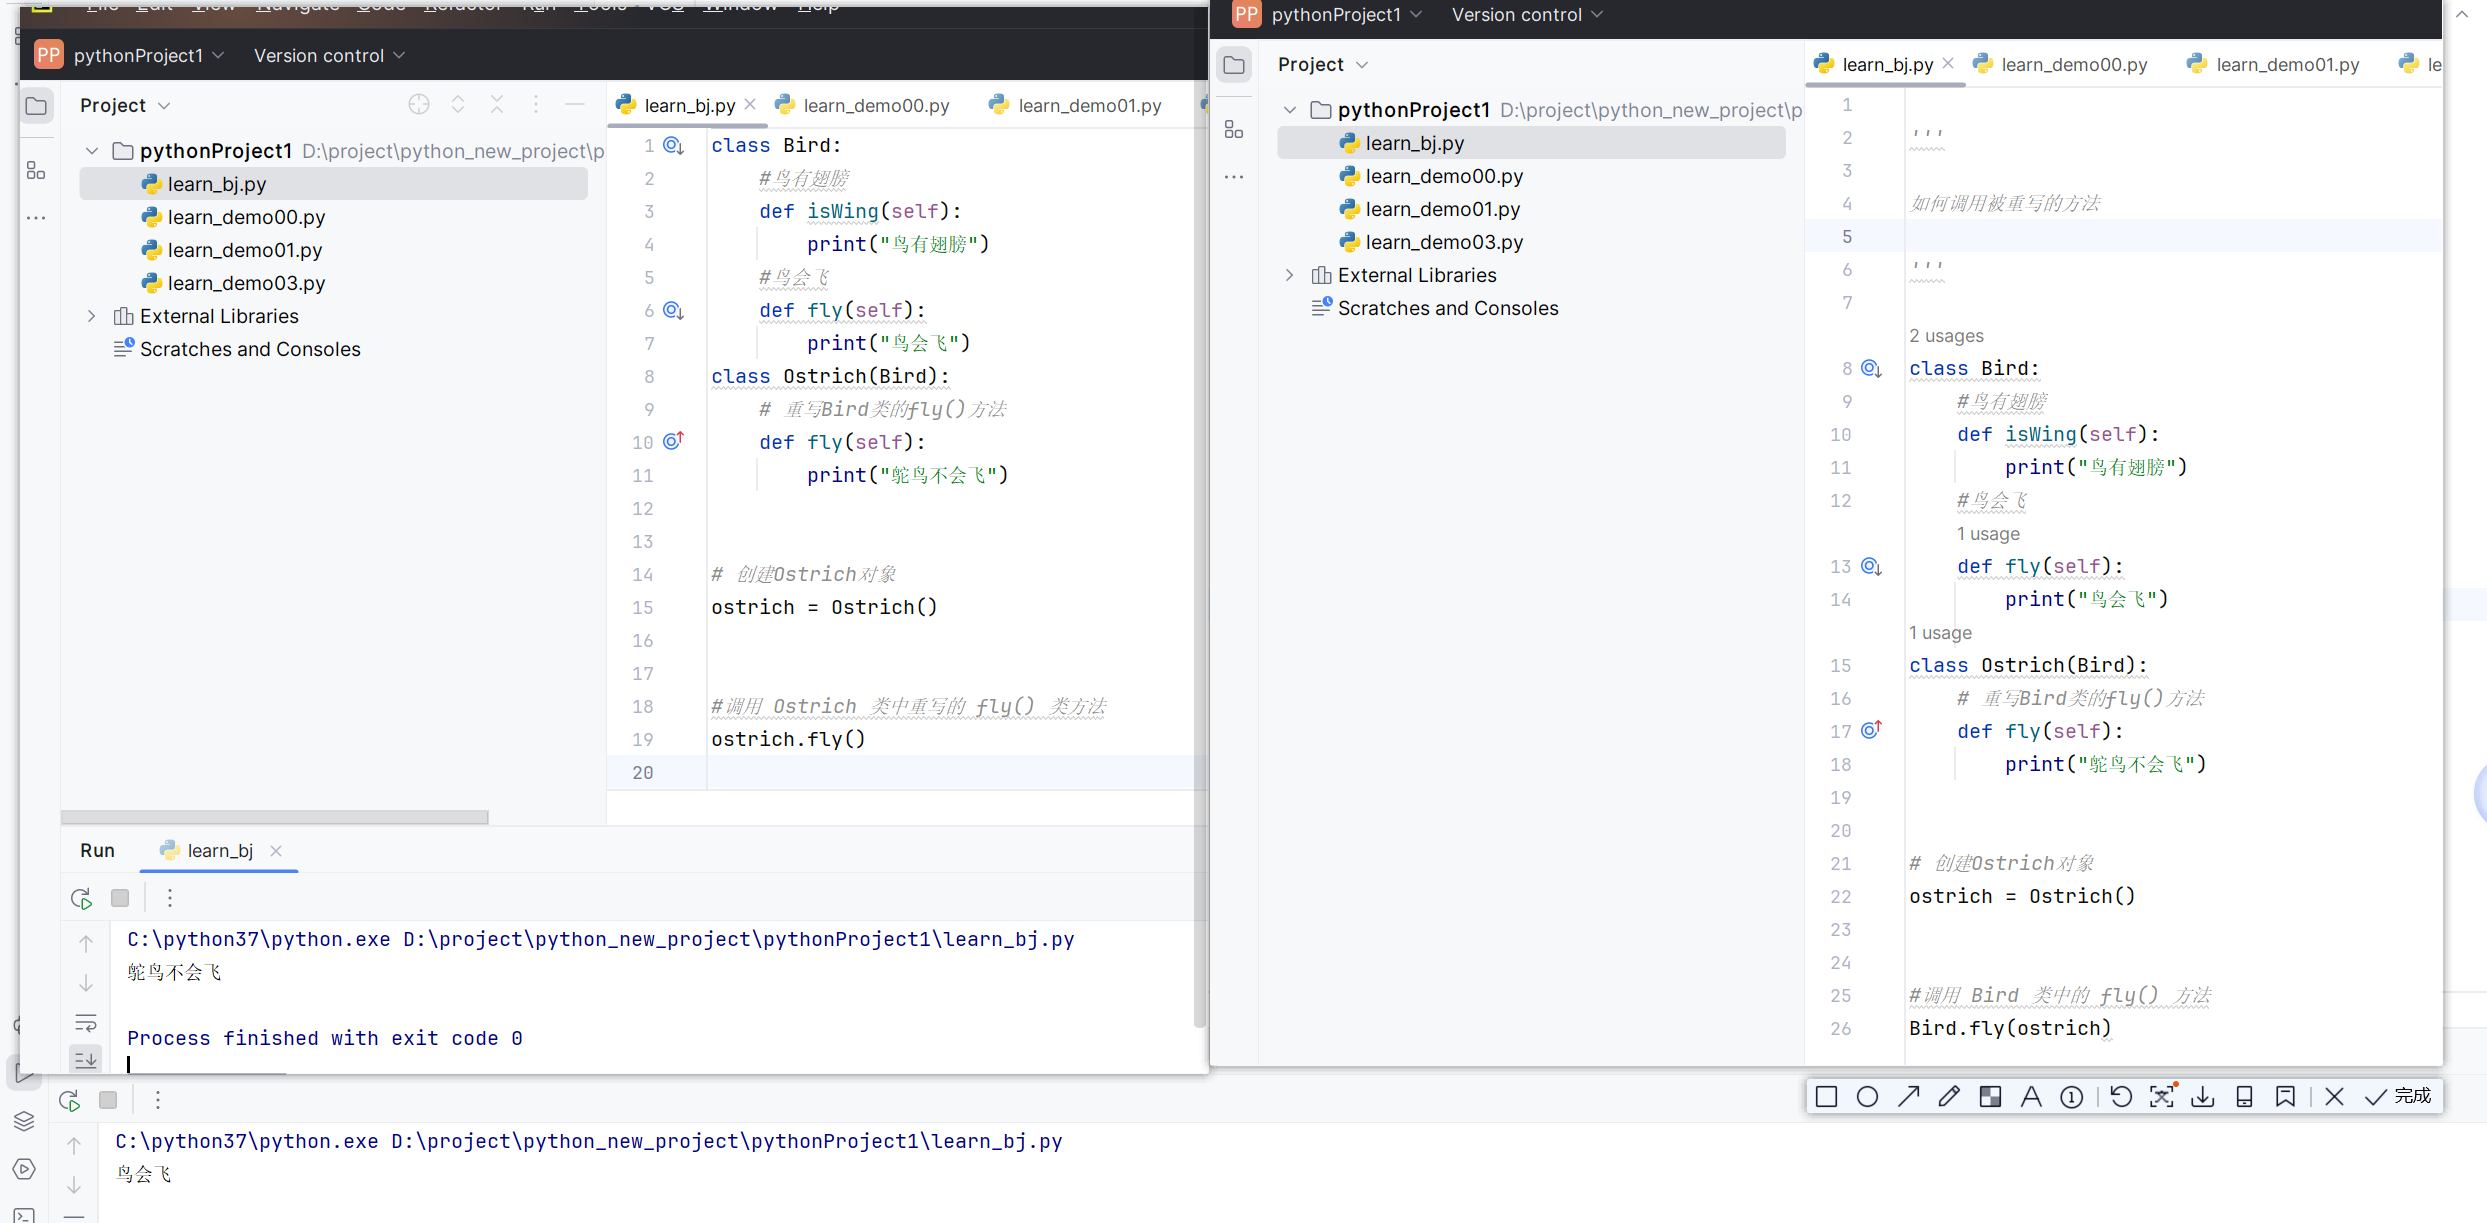The width and height of the screenshot is (2487, 1223).
Task: Toggle the Project tool window folder button
Action: (x=36, y=106)
